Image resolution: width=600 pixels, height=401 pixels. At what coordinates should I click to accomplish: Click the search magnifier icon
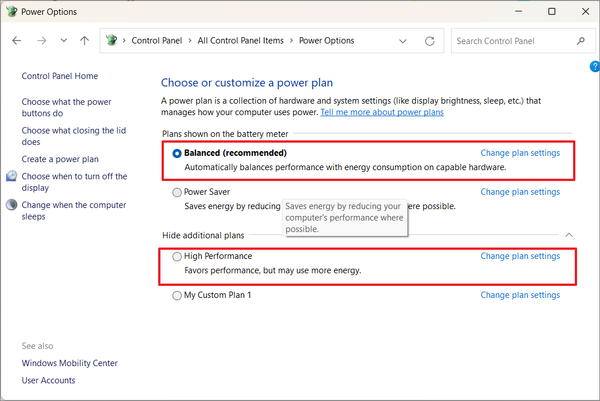tap(580, 41)
